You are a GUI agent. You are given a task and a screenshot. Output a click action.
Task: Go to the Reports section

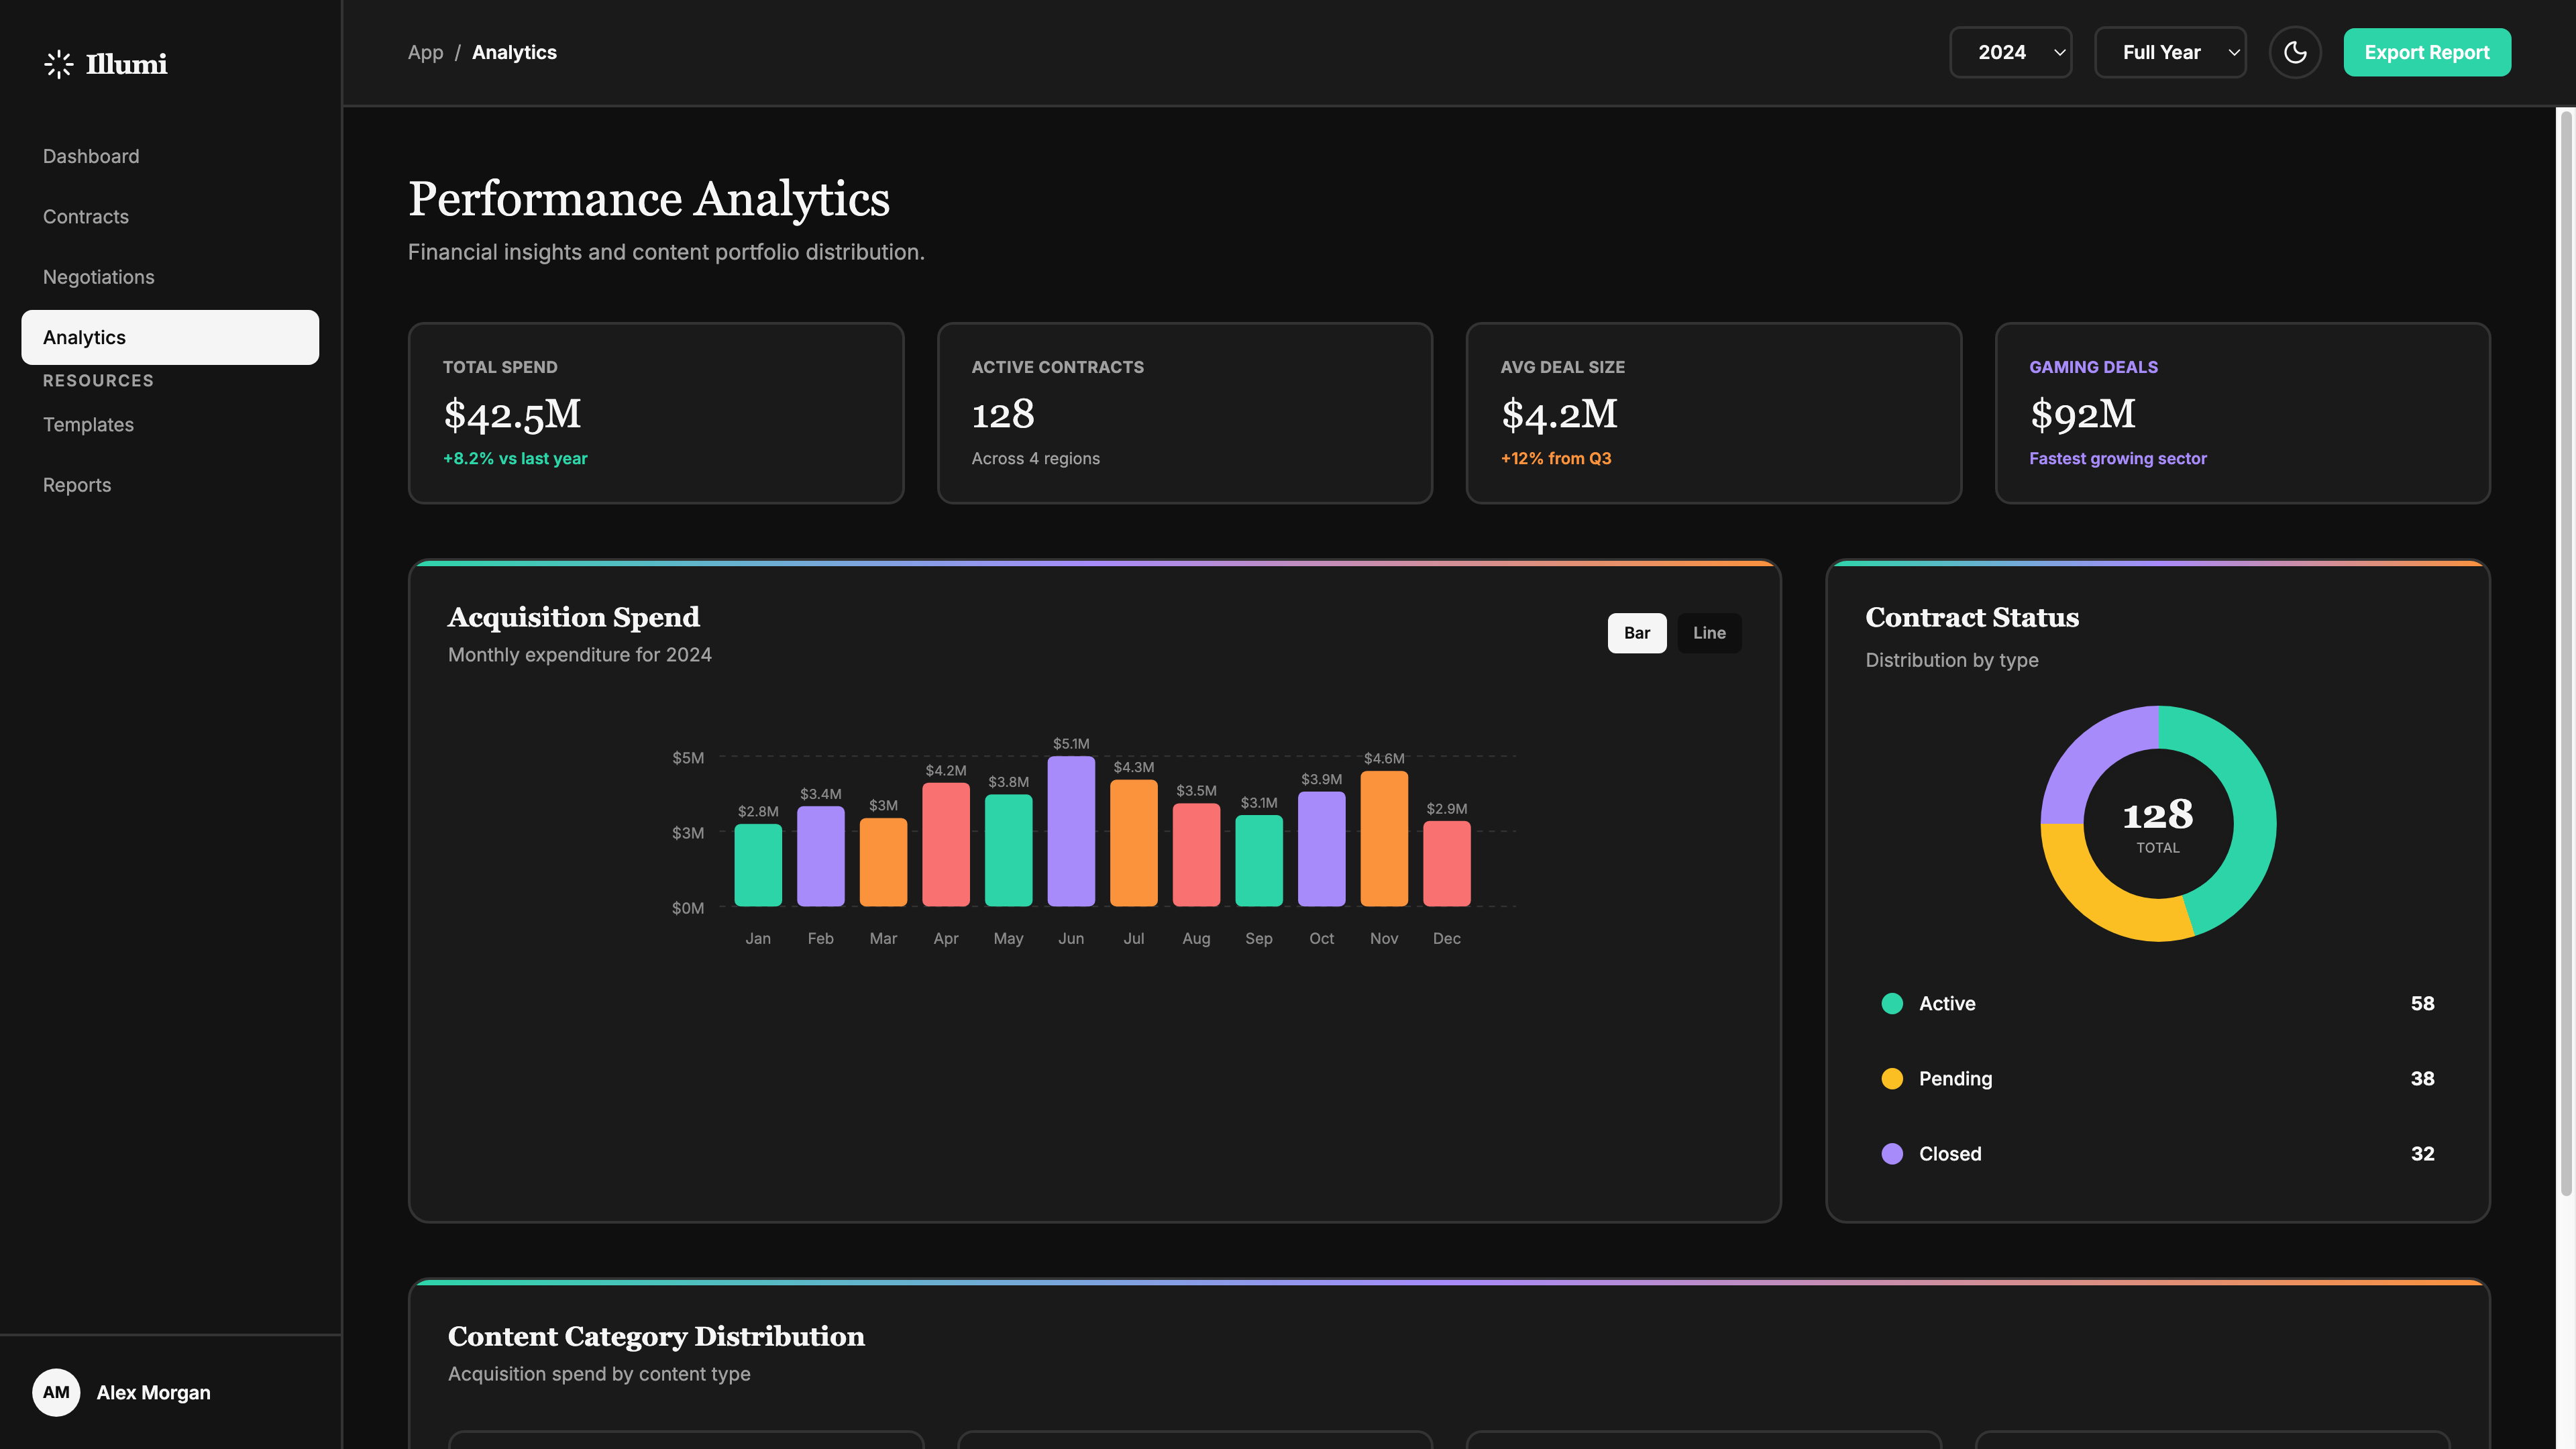(77, 484)
